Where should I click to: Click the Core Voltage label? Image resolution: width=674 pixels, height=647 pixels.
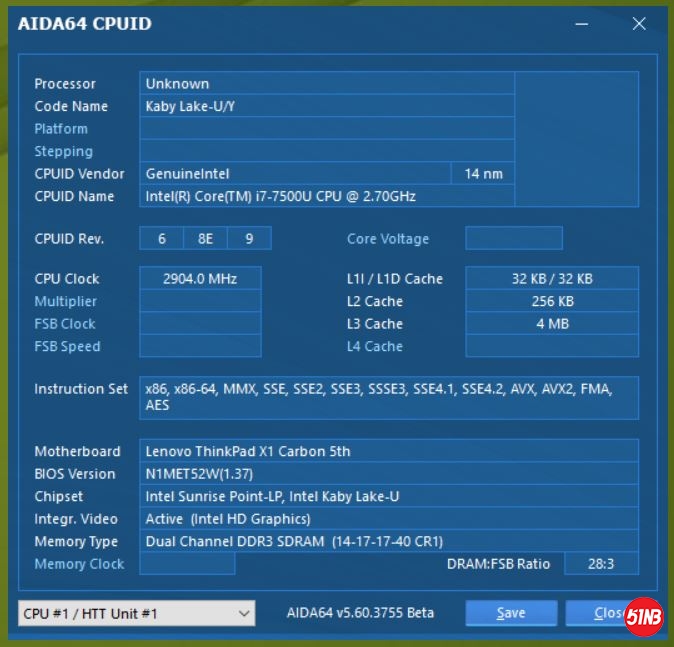tap(388, 239)
